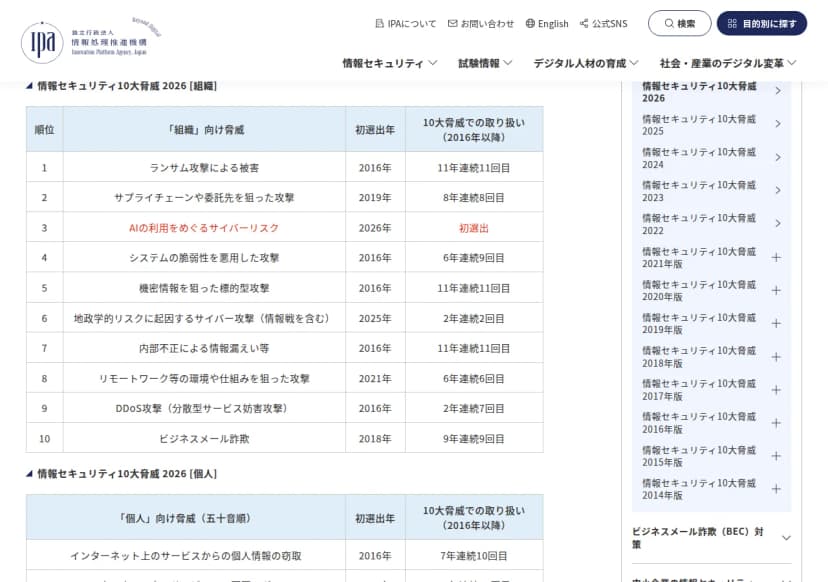Select cell インターネット上のサービスからの個人情報の窃取
This screenshot has height=582, width=828.
(x=186, y=556)
